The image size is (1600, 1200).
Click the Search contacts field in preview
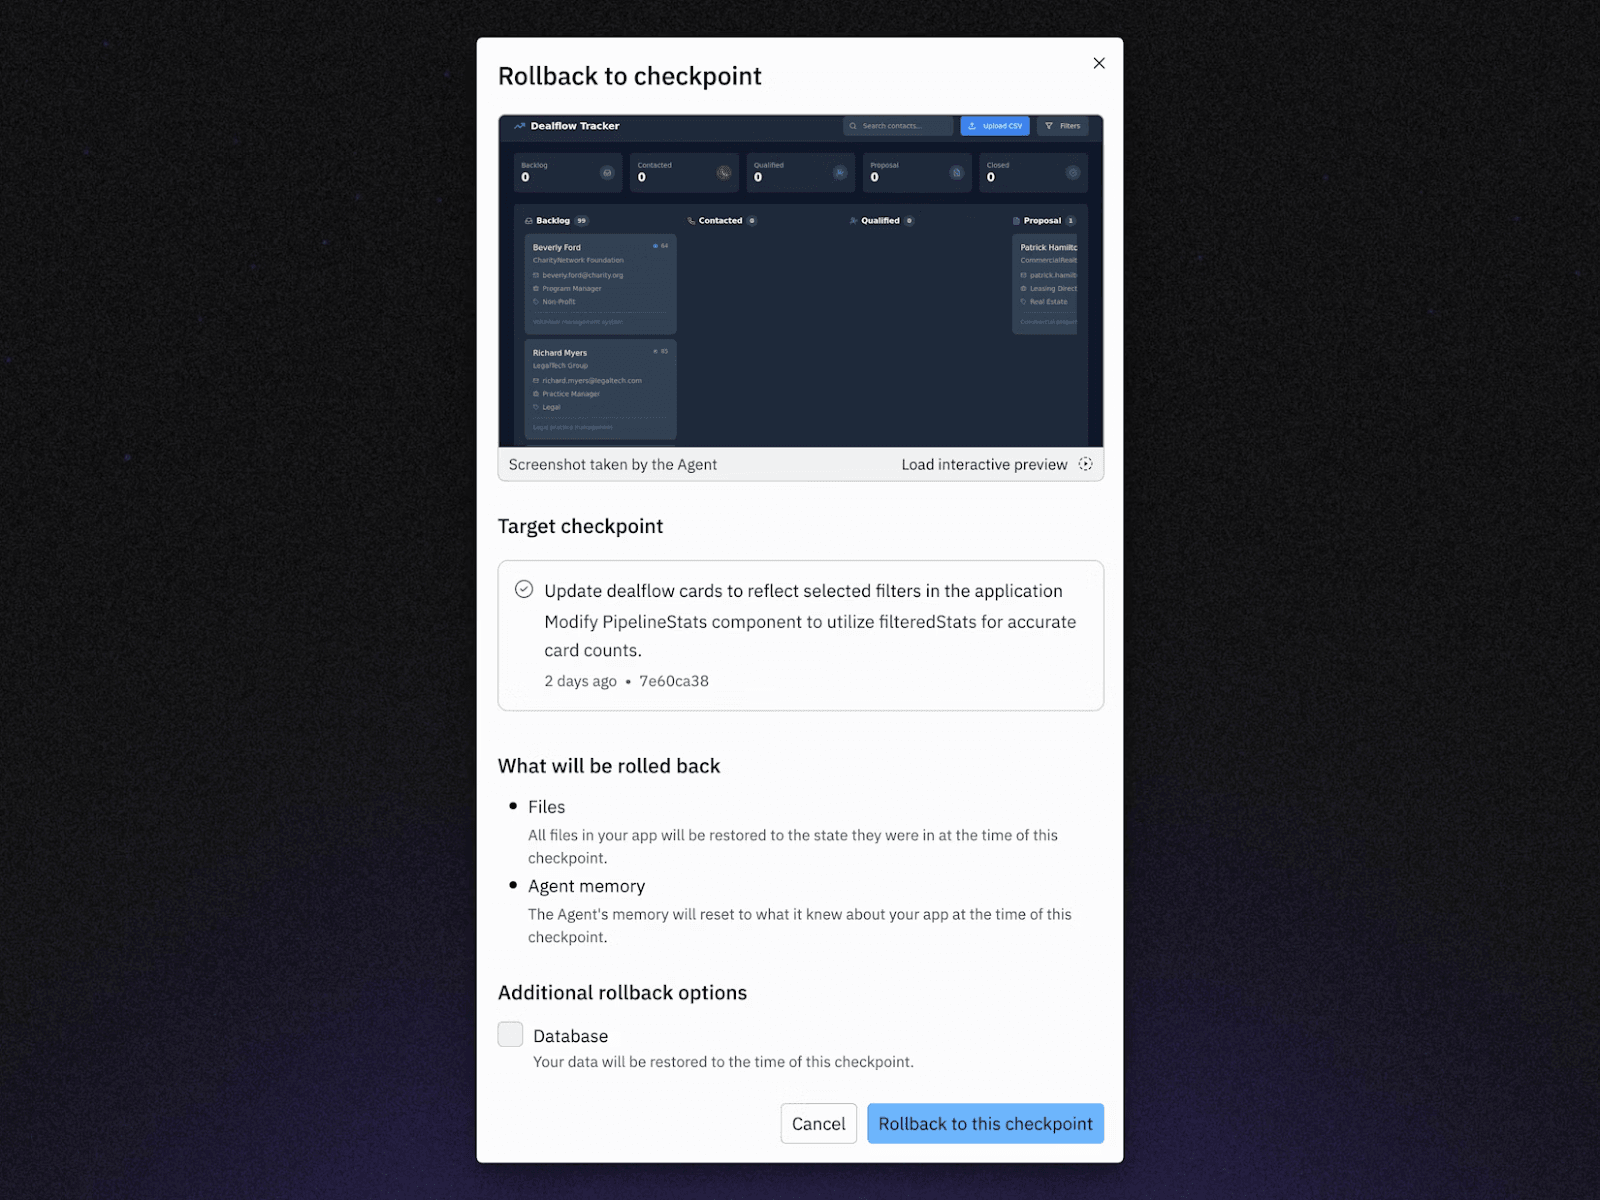[x=898, y=126]
